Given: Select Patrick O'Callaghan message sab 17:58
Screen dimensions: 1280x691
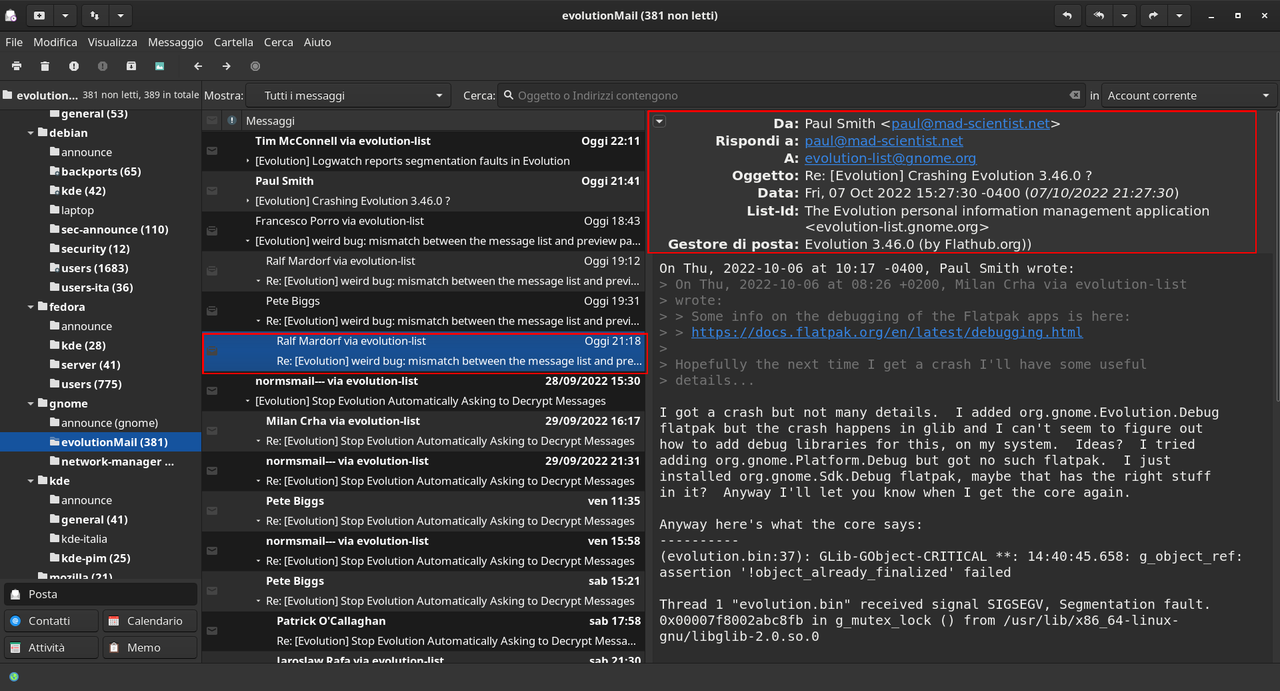Looking at the screenshot, I should pyautogui.click(x=423, y=631).
